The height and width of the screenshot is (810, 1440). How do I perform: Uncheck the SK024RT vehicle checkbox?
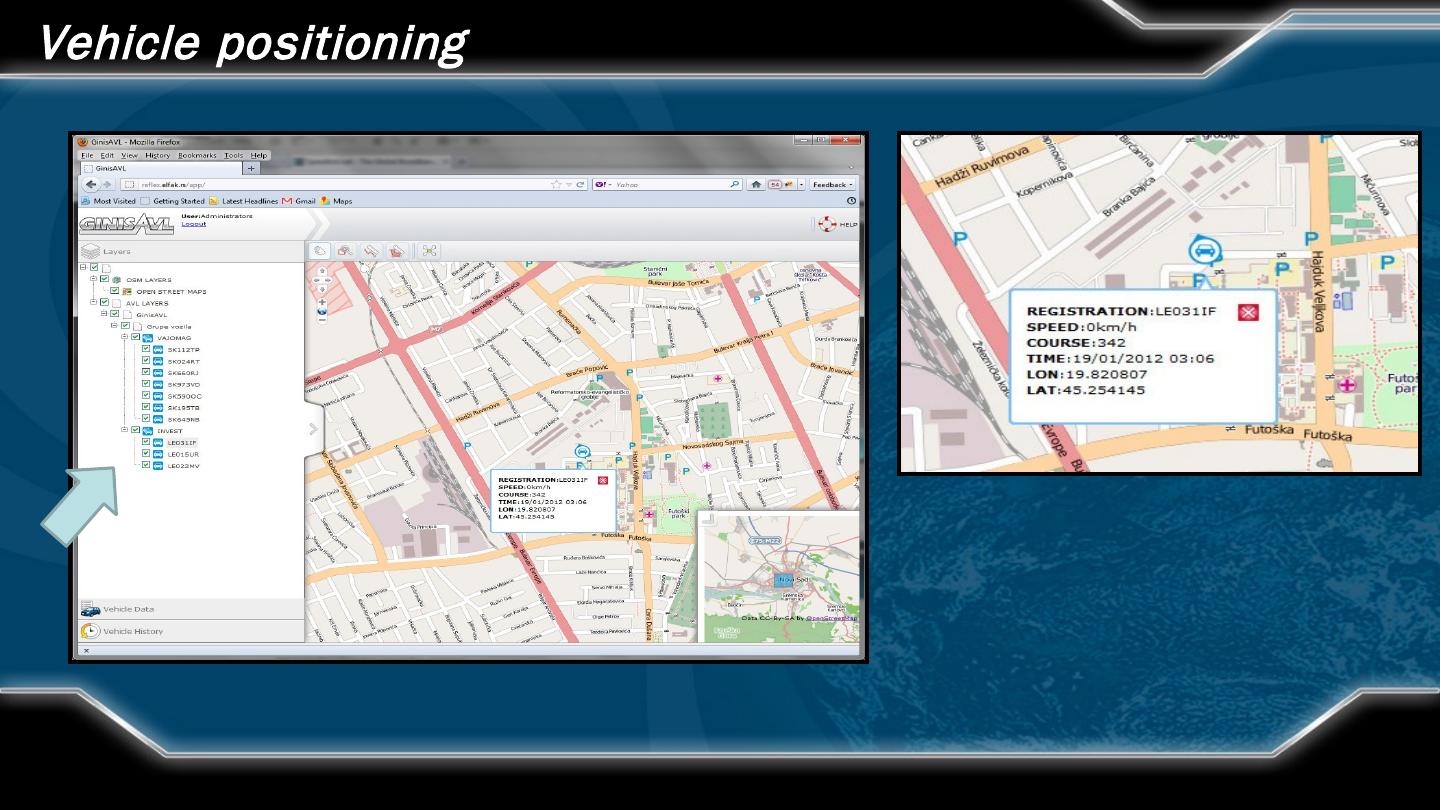(x=146, y=361)
